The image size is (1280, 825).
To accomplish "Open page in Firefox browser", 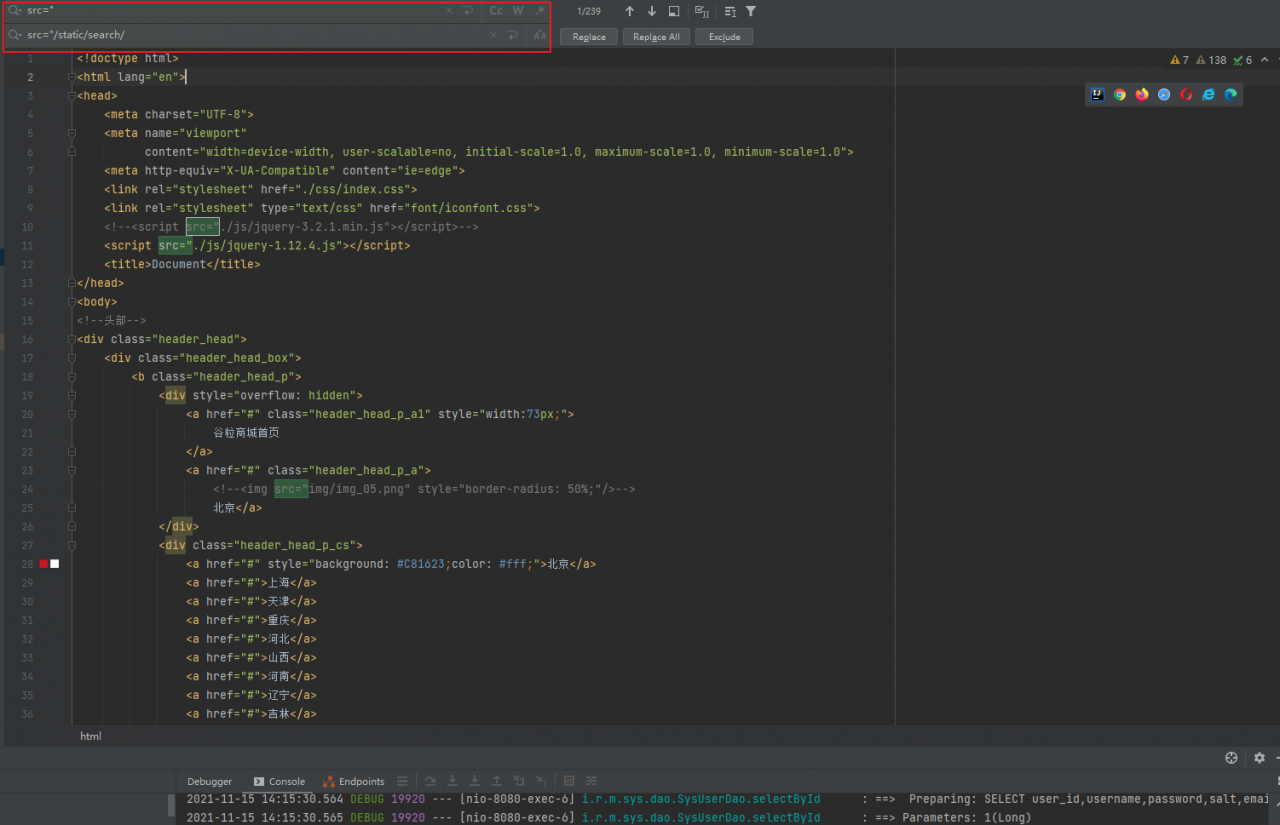I will point(1142,95).
